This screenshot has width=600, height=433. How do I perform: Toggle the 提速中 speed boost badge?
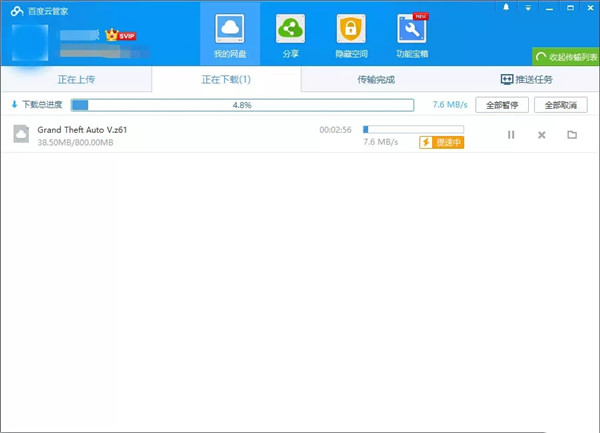[x=441, y=142]
